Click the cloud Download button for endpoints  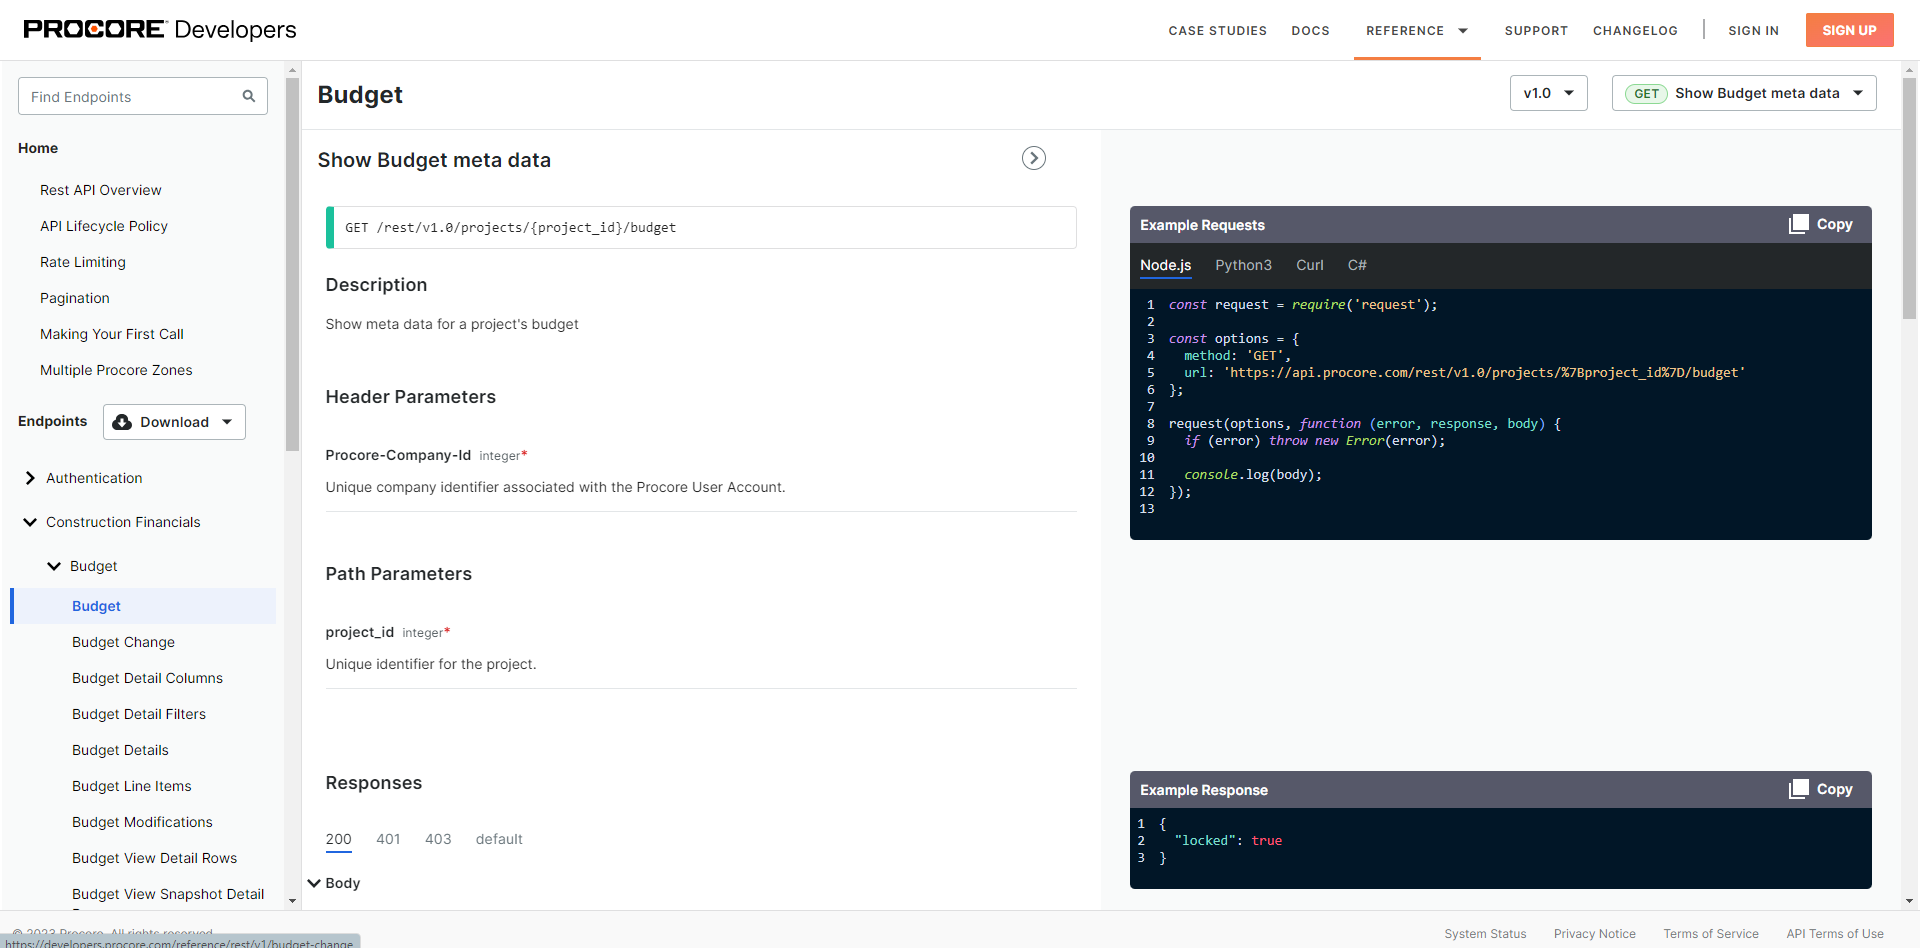click(174, 422)
